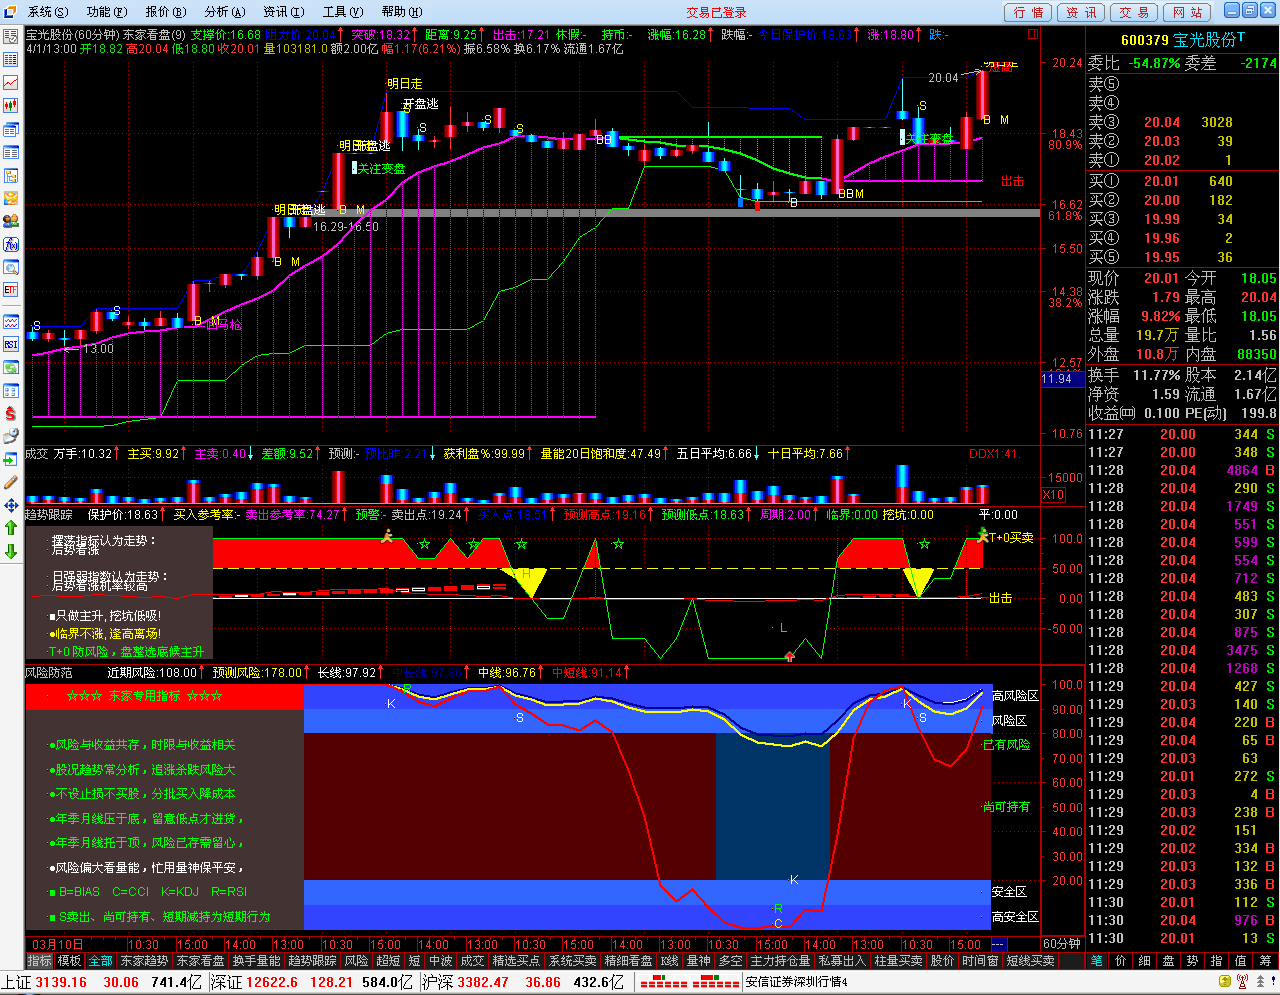The height and width of the screenshot is (995, 1280).
Task: Click the ETF sidebar icon
Action: click(11, 290)
